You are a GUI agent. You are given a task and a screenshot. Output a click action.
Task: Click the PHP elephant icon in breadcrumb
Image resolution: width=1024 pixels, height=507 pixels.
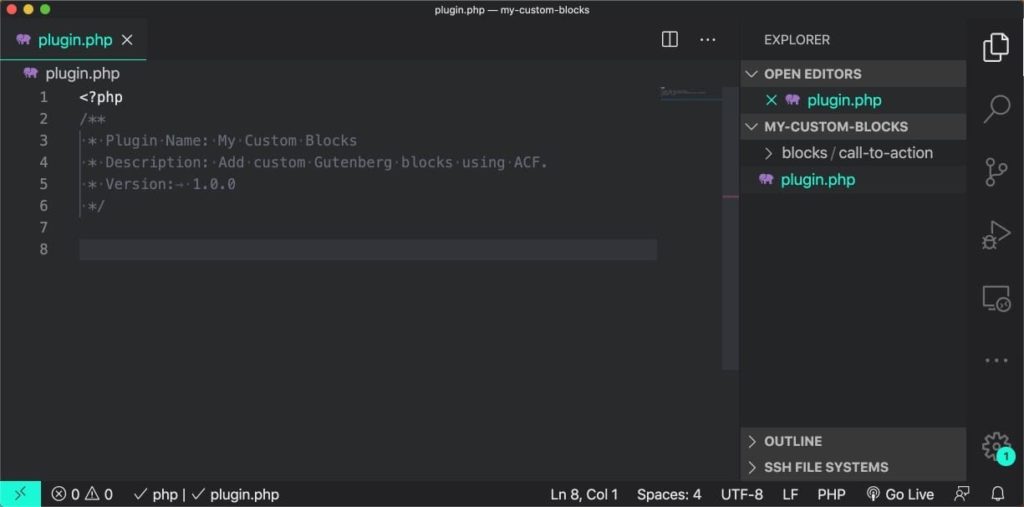click(x=31, y=73)
